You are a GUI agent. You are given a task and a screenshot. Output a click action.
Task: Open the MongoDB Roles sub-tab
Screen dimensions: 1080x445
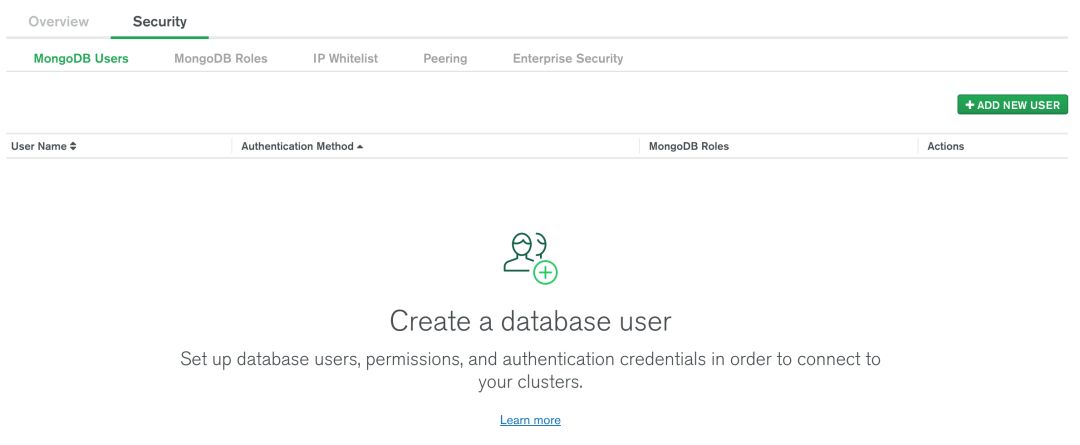220,59
